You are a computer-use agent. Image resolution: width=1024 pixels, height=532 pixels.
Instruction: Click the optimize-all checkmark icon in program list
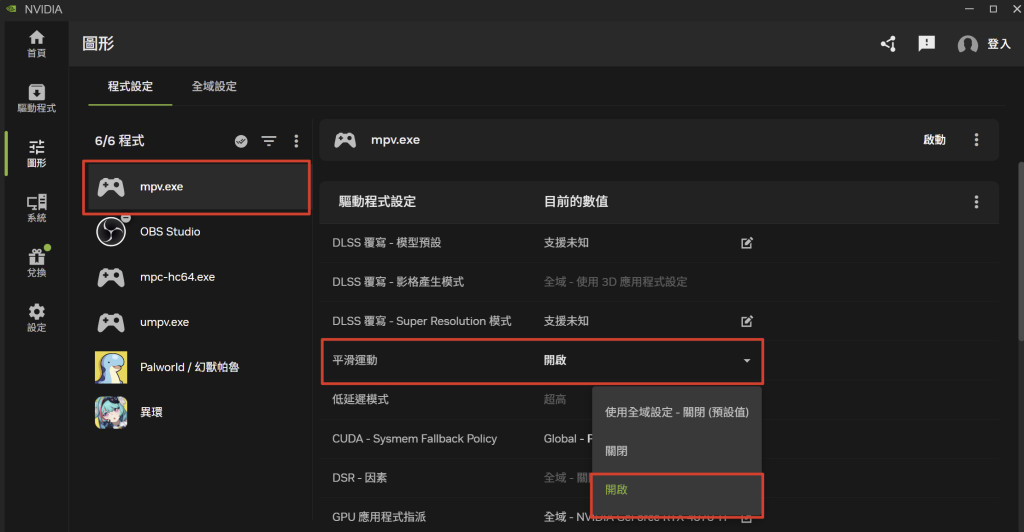pos(241,141)
